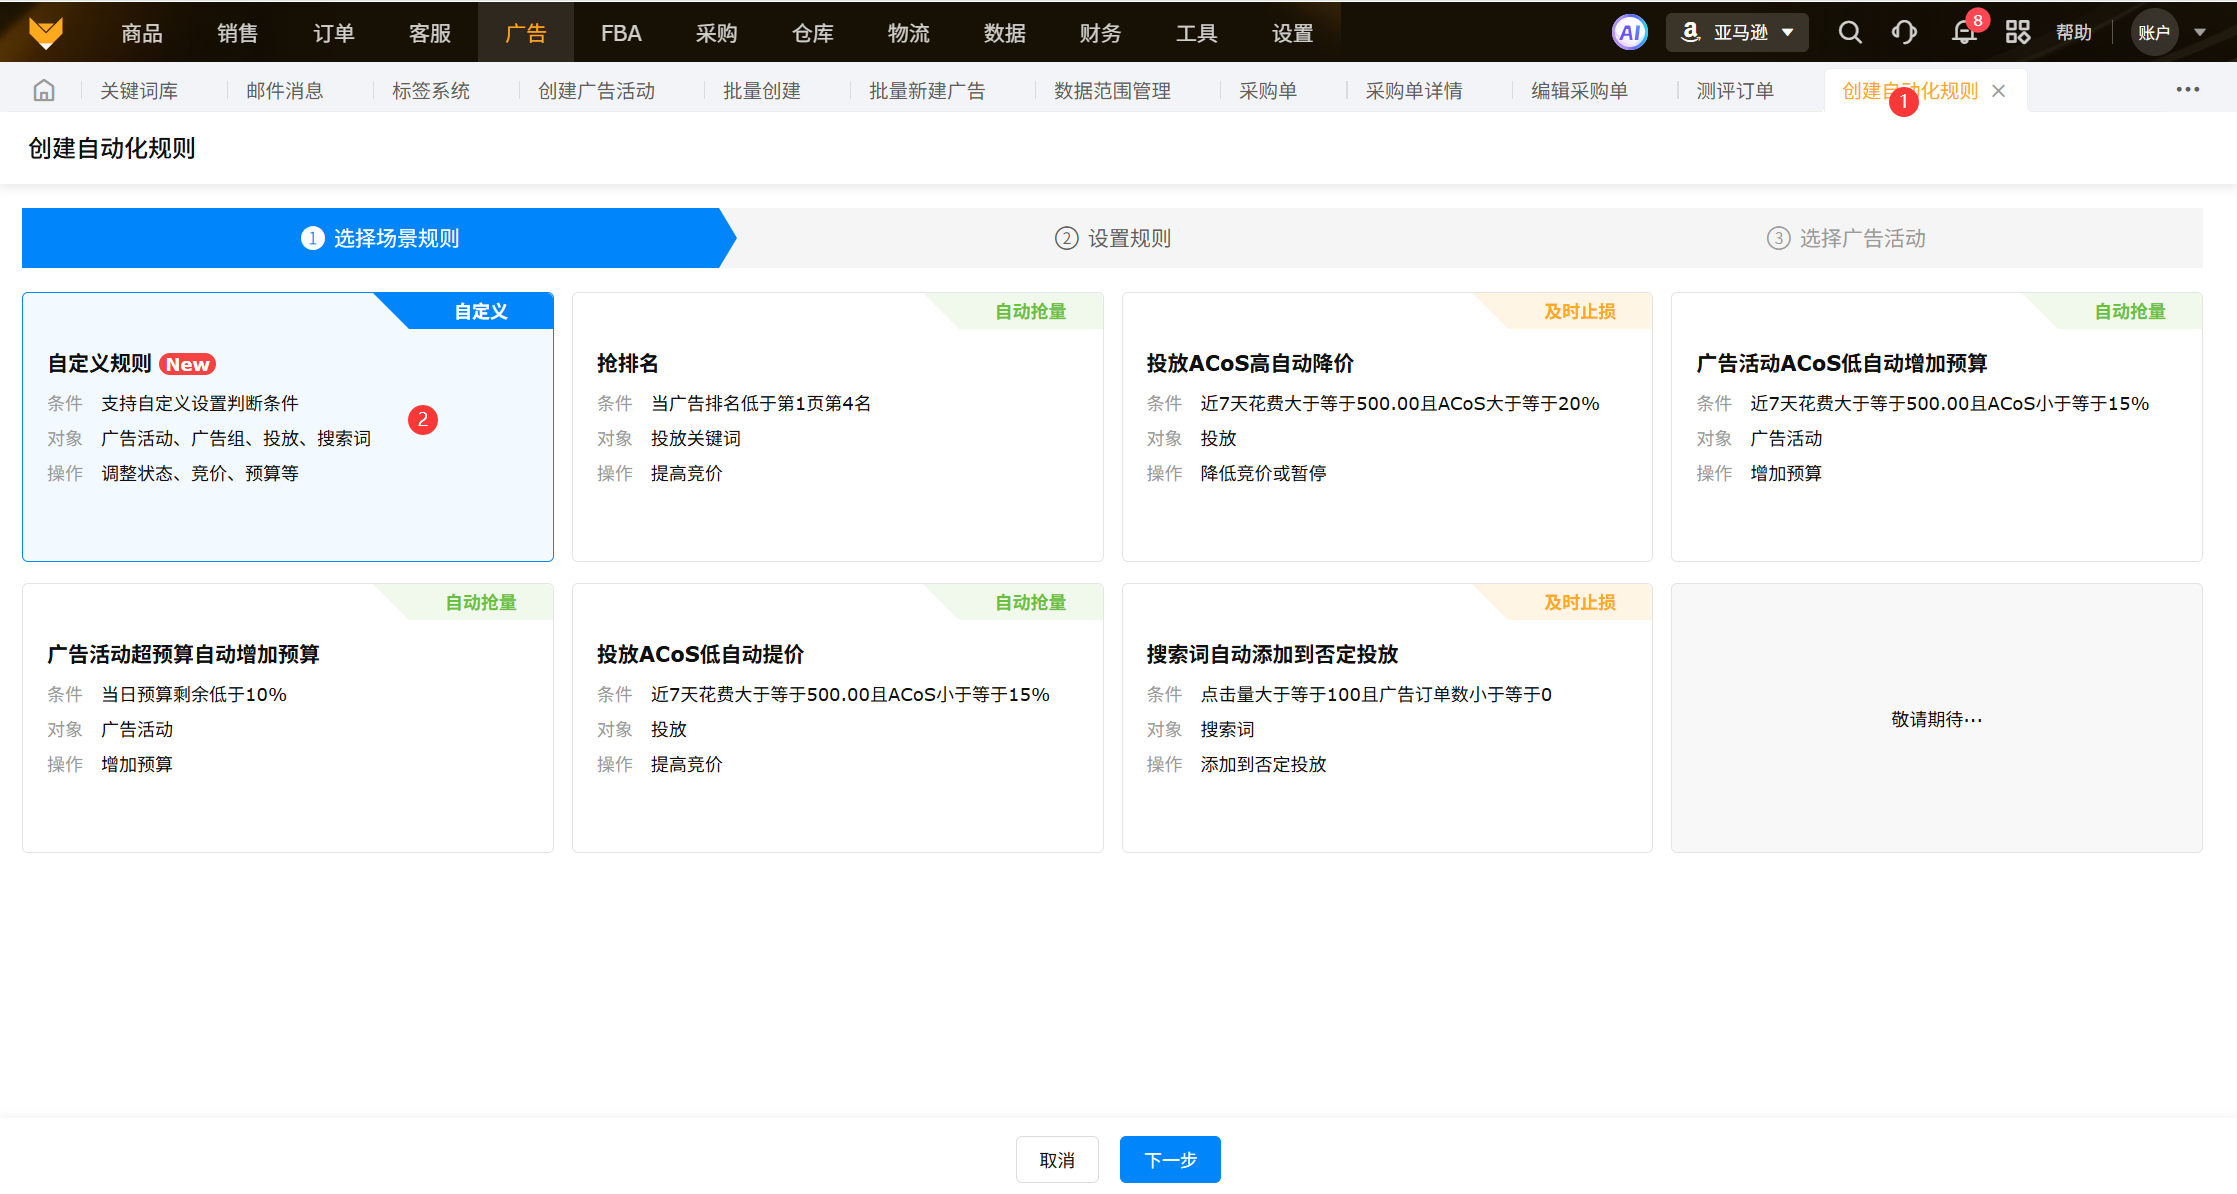Go to step 2 设置规则
Viewport: 2237px width, 1194px height.
(x=1113, y=238)
